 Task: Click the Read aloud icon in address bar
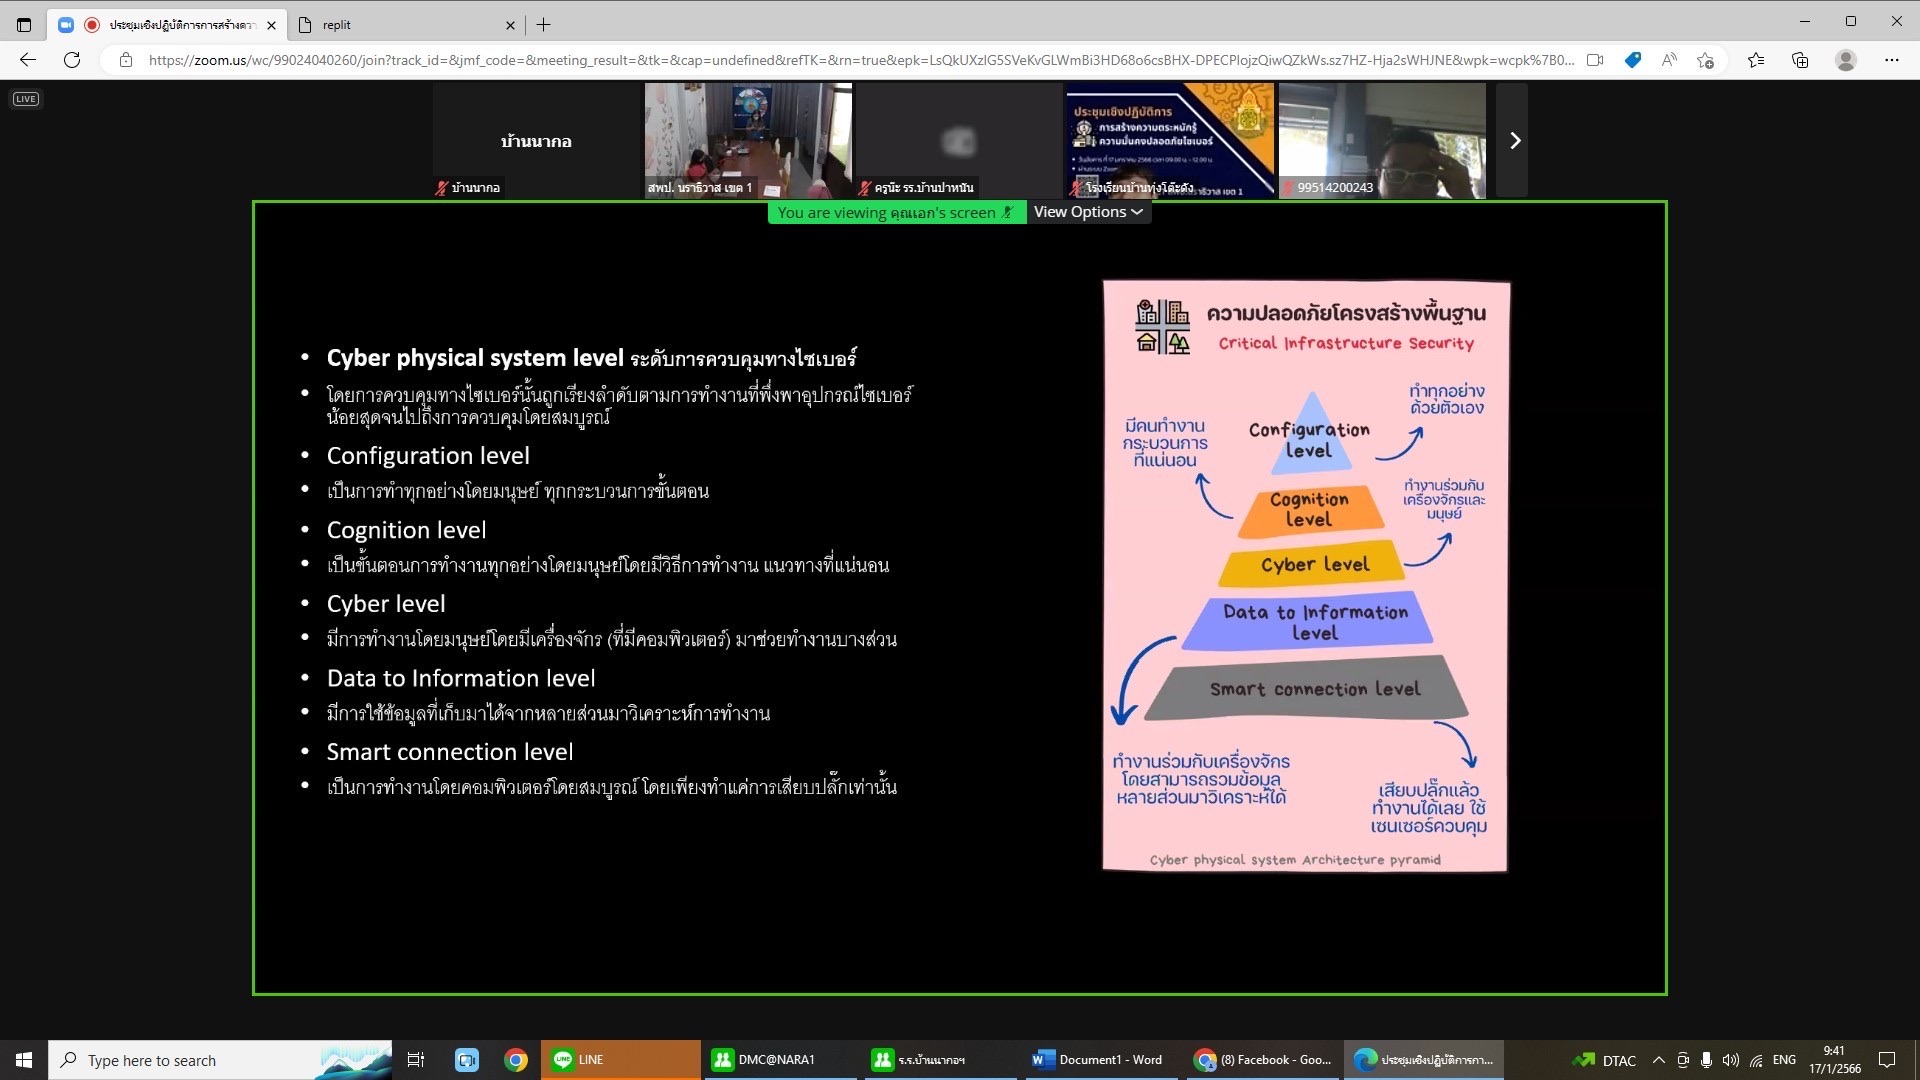coord(1669,60)
